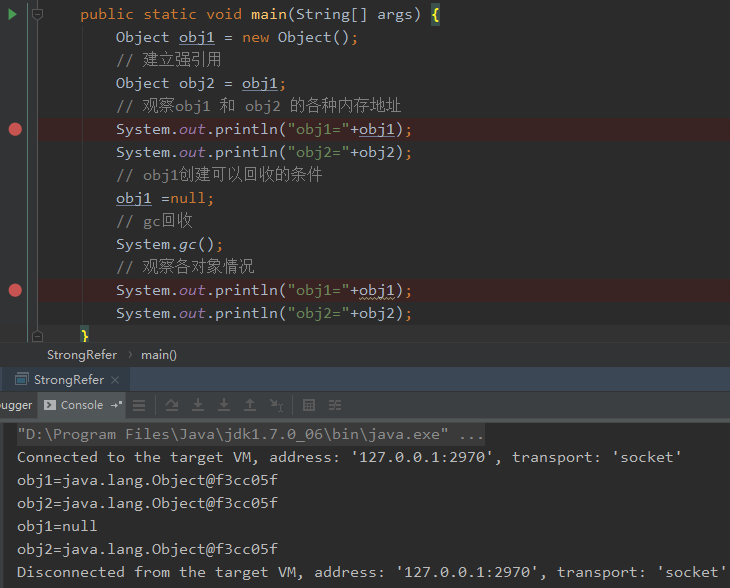The height and width of the screenshot is (588, 730).
Task: Select the StrongRefer debug session tab
Action: click(68, 380)
